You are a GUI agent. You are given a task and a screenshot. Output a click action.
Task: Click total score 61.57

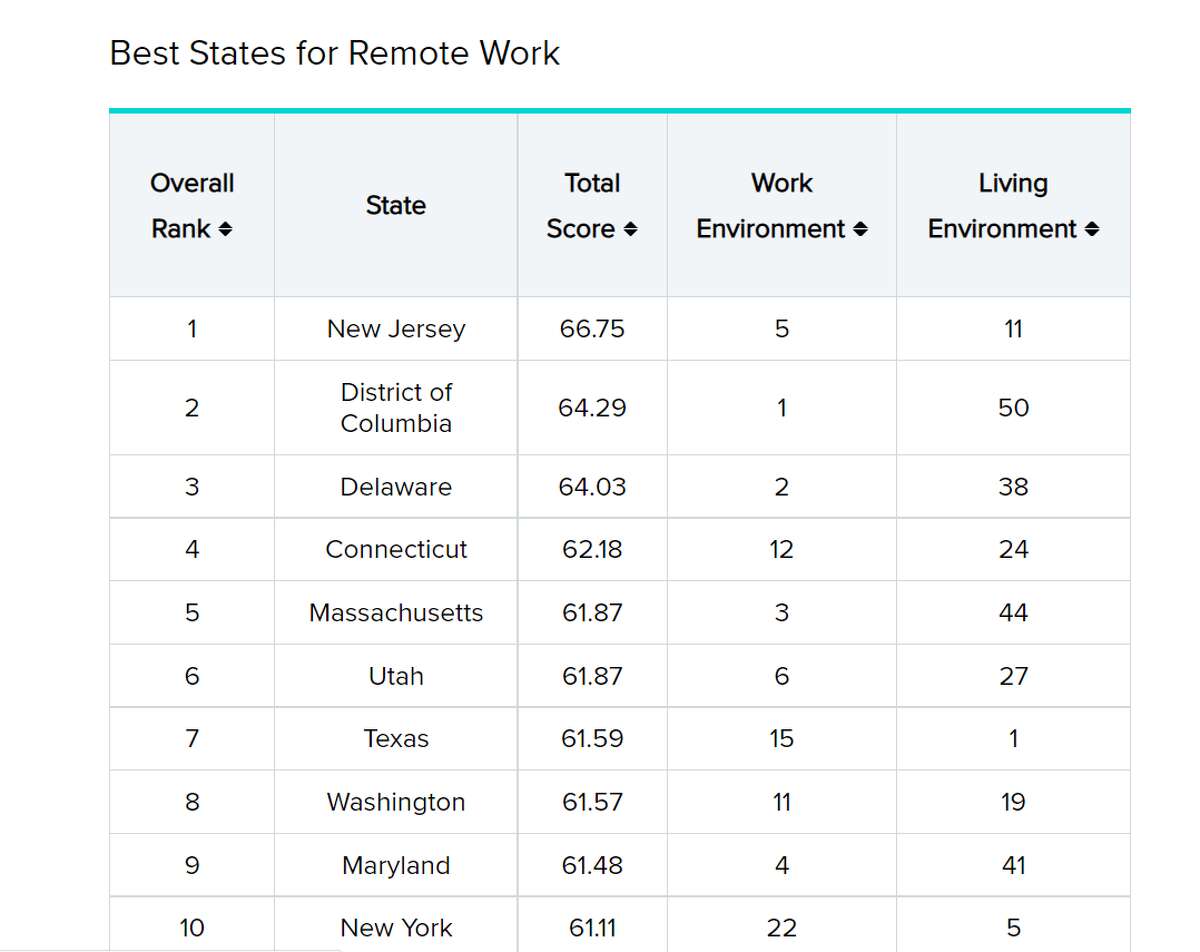[592, 802]
